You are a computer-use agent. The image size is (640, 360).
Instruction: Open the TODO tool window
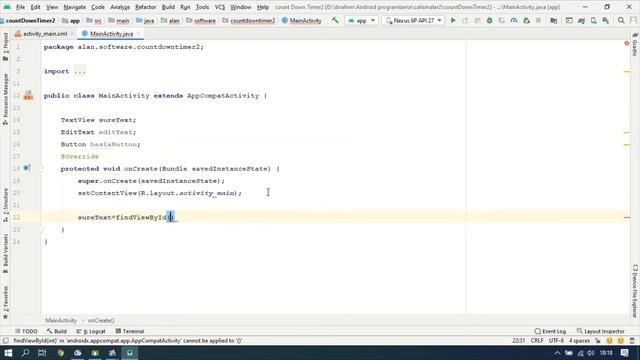point(26,331)
